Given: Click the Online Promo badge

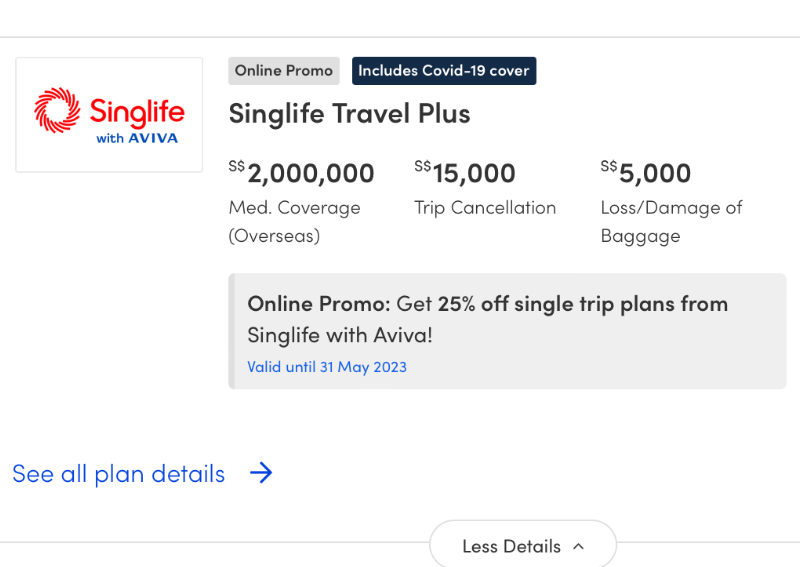Looking at the screenshot, I should (x=284, y=71).
